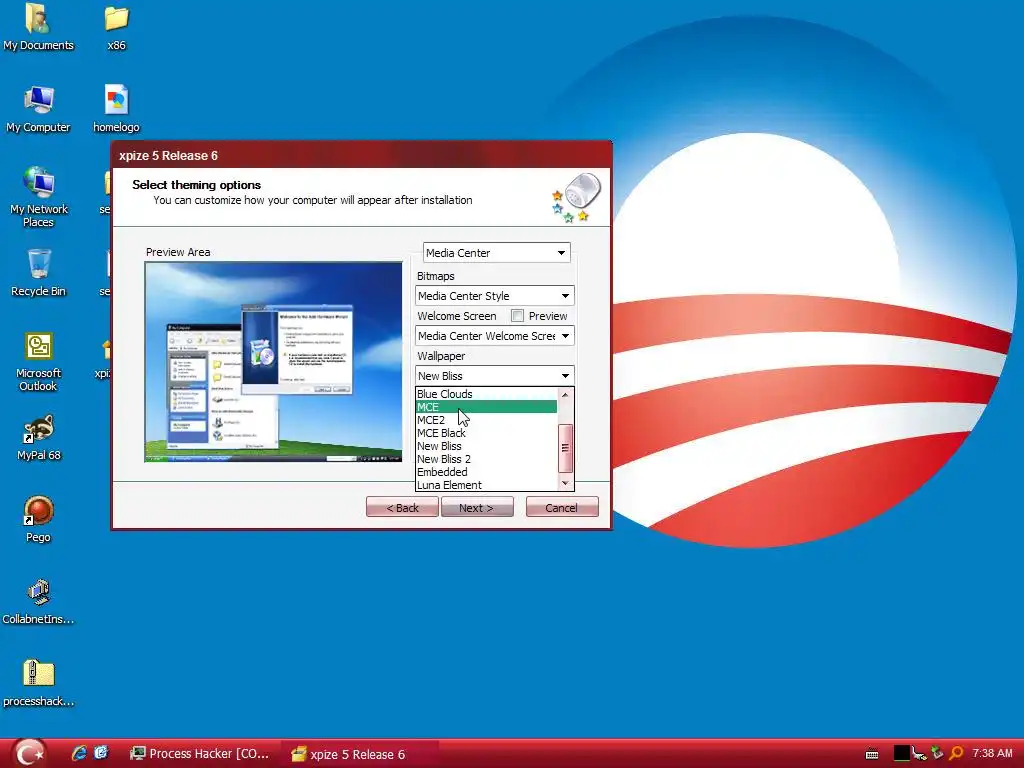Open the My Documents desktop icon
1024x768 pixels.
pos(38,27)
